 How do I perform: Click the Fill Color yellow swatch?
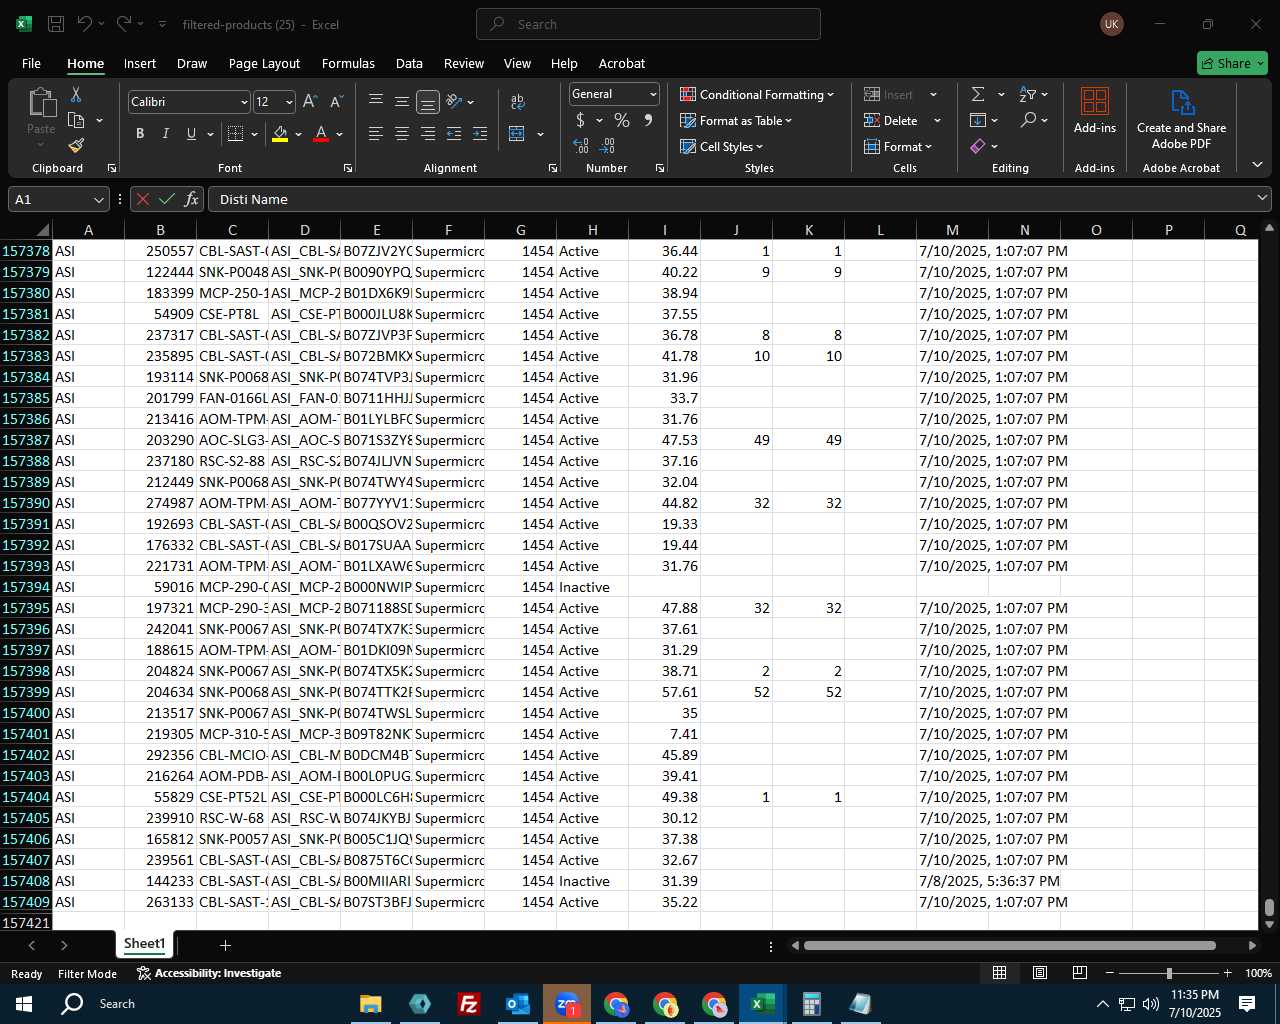coord(280,134)
